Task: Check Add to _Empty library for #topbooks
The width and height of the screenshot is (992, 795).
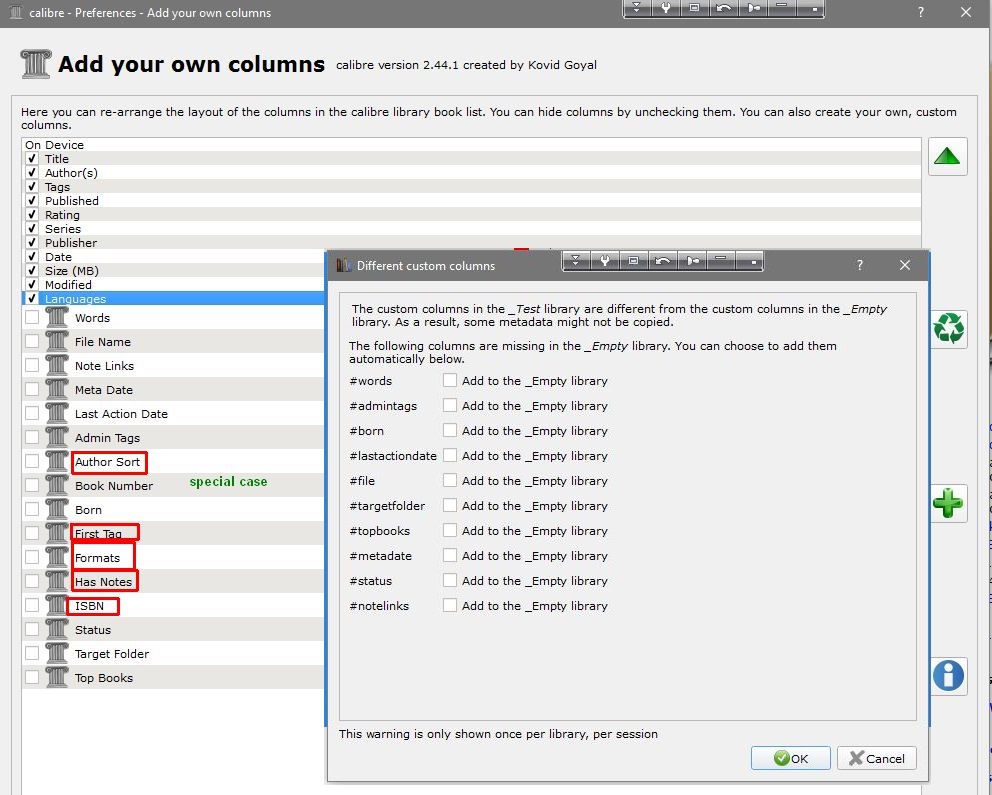Action: point(450,530)
